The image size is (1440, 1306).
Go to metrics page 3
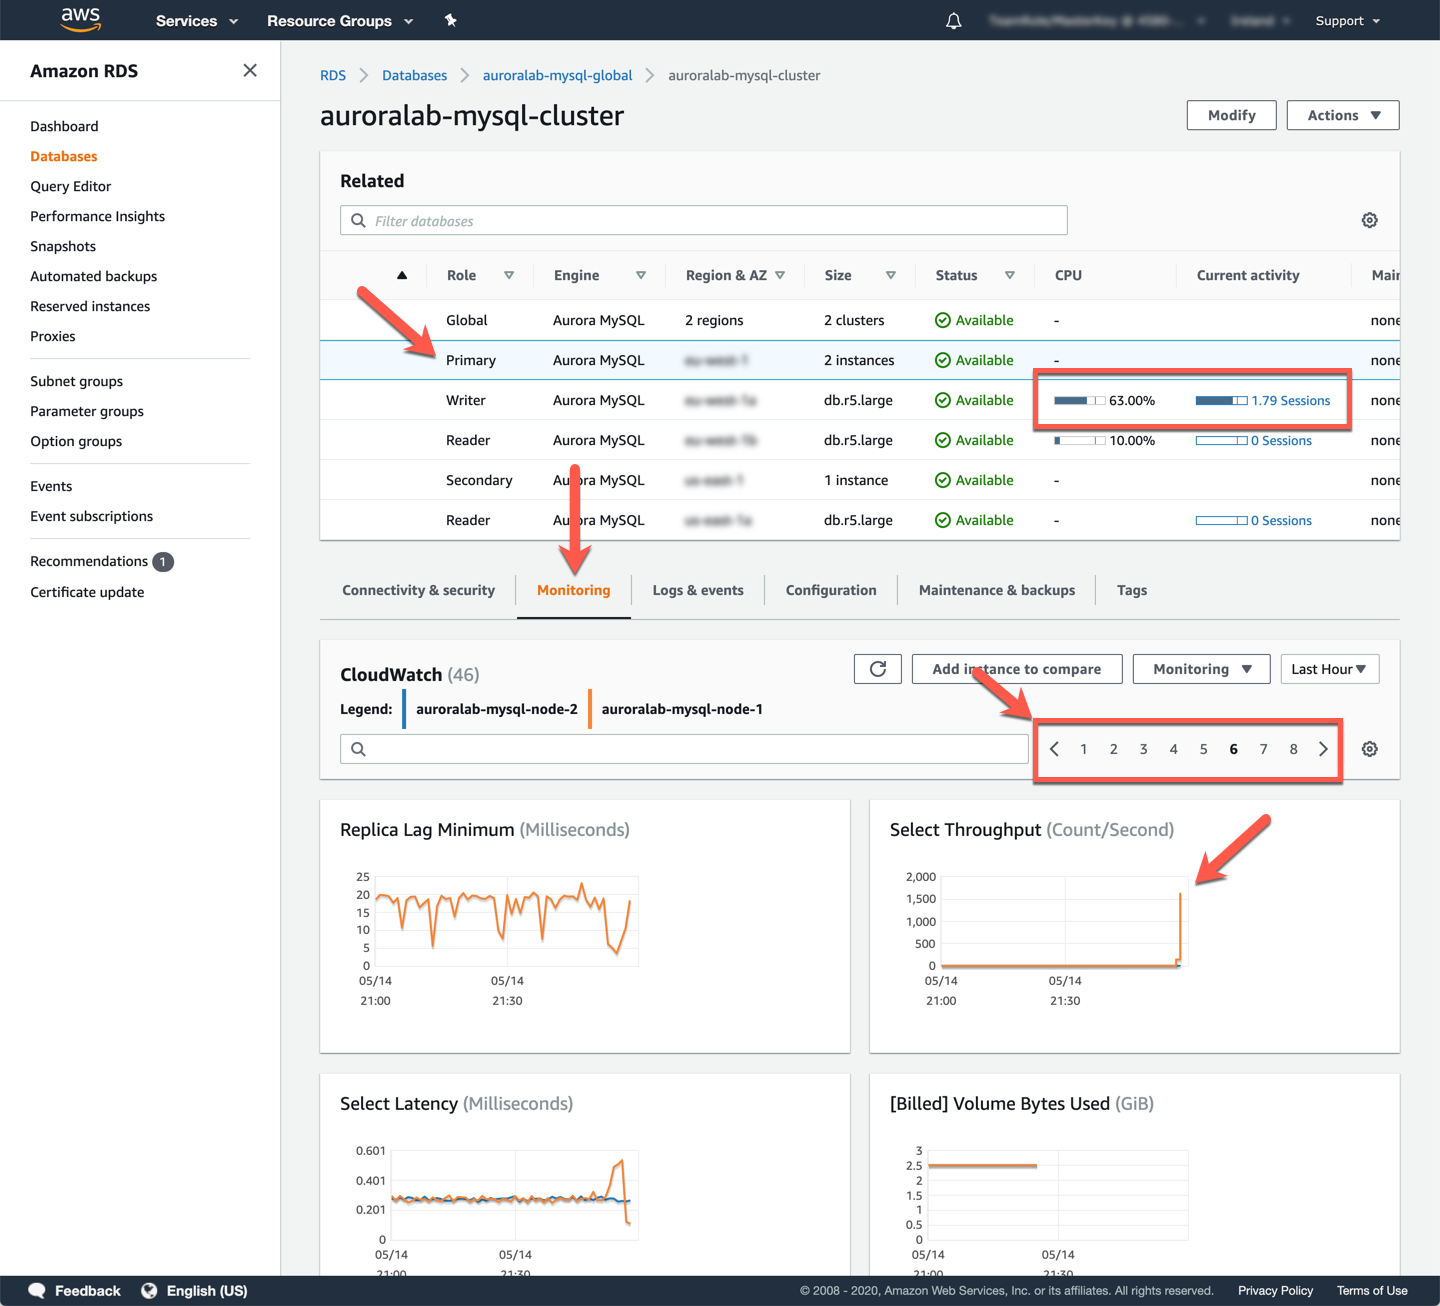1143,749
